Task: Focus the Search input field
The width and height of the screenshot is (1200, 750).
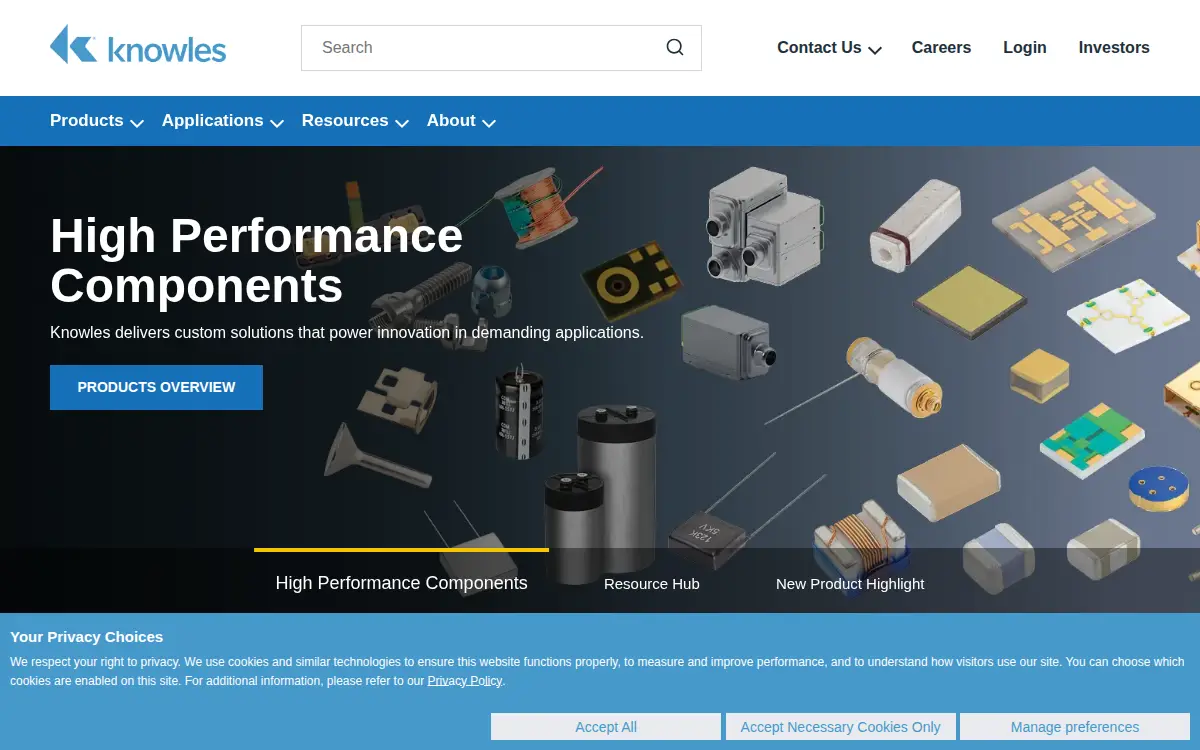Action: (501, 48)
